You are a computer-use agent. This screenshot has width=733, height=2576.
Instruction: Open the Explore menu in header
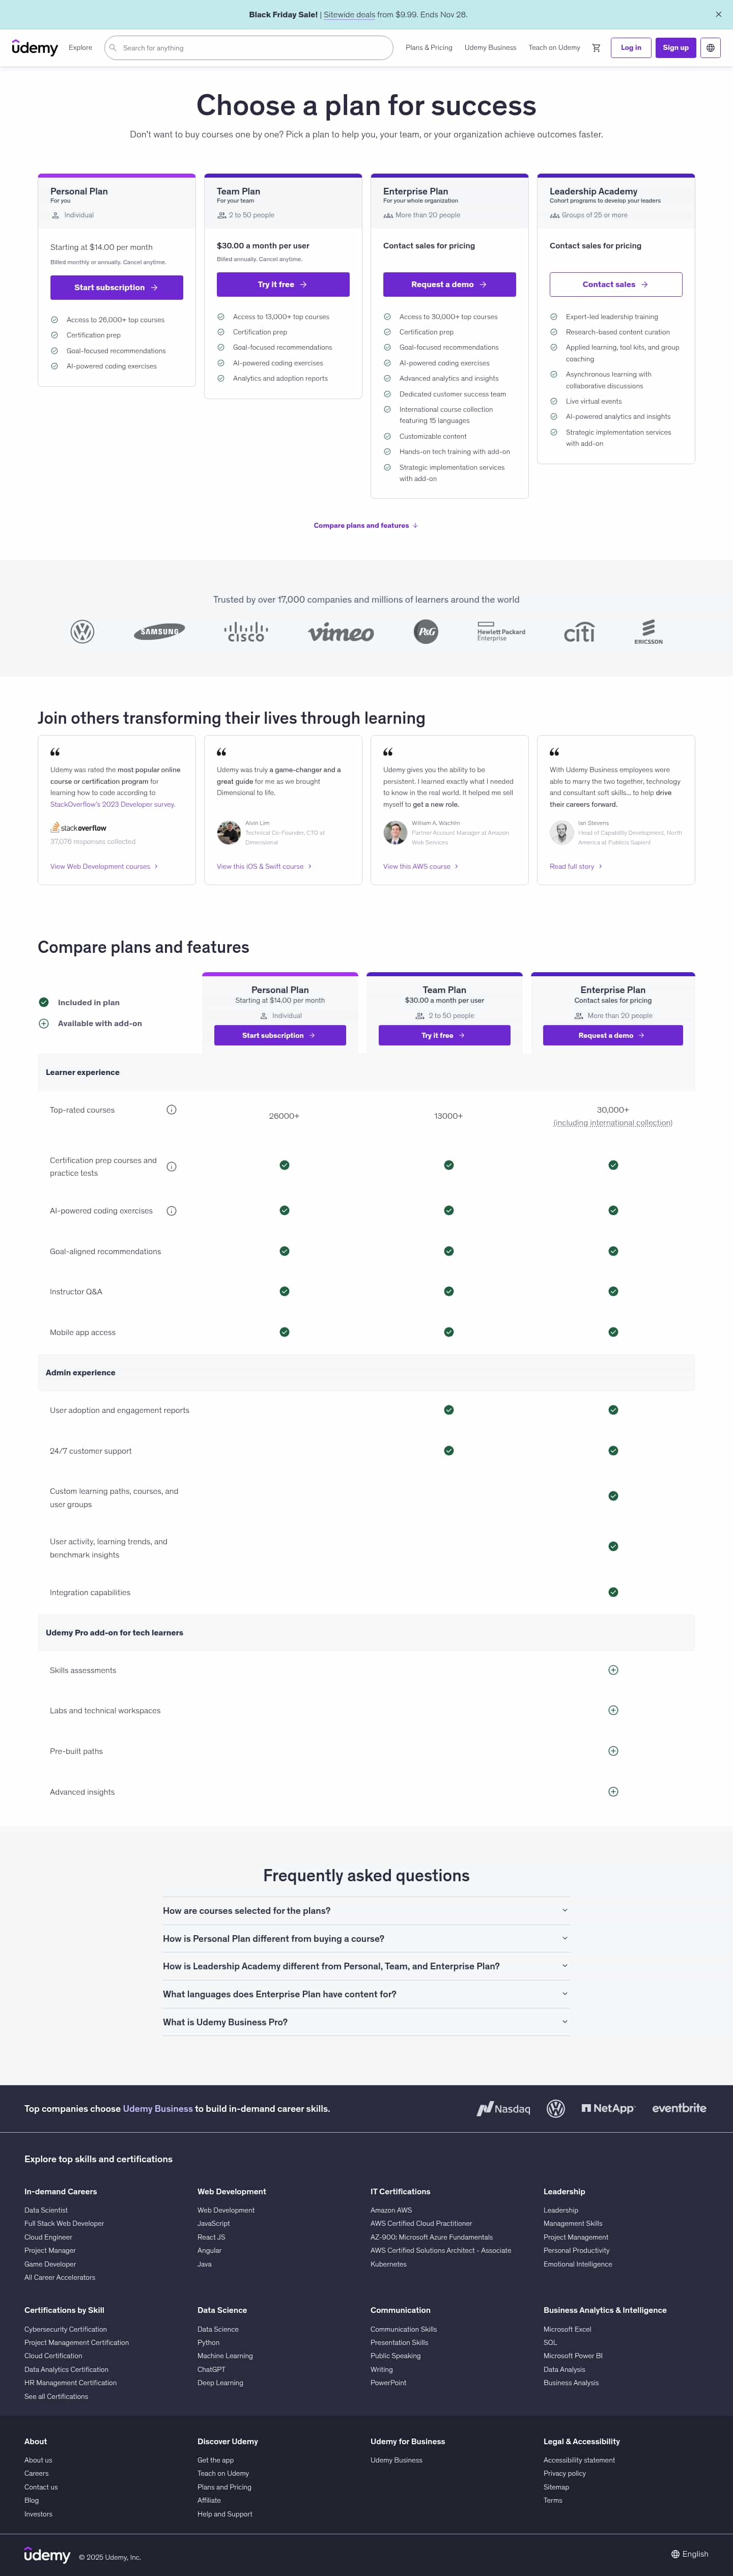click(80, 48)
